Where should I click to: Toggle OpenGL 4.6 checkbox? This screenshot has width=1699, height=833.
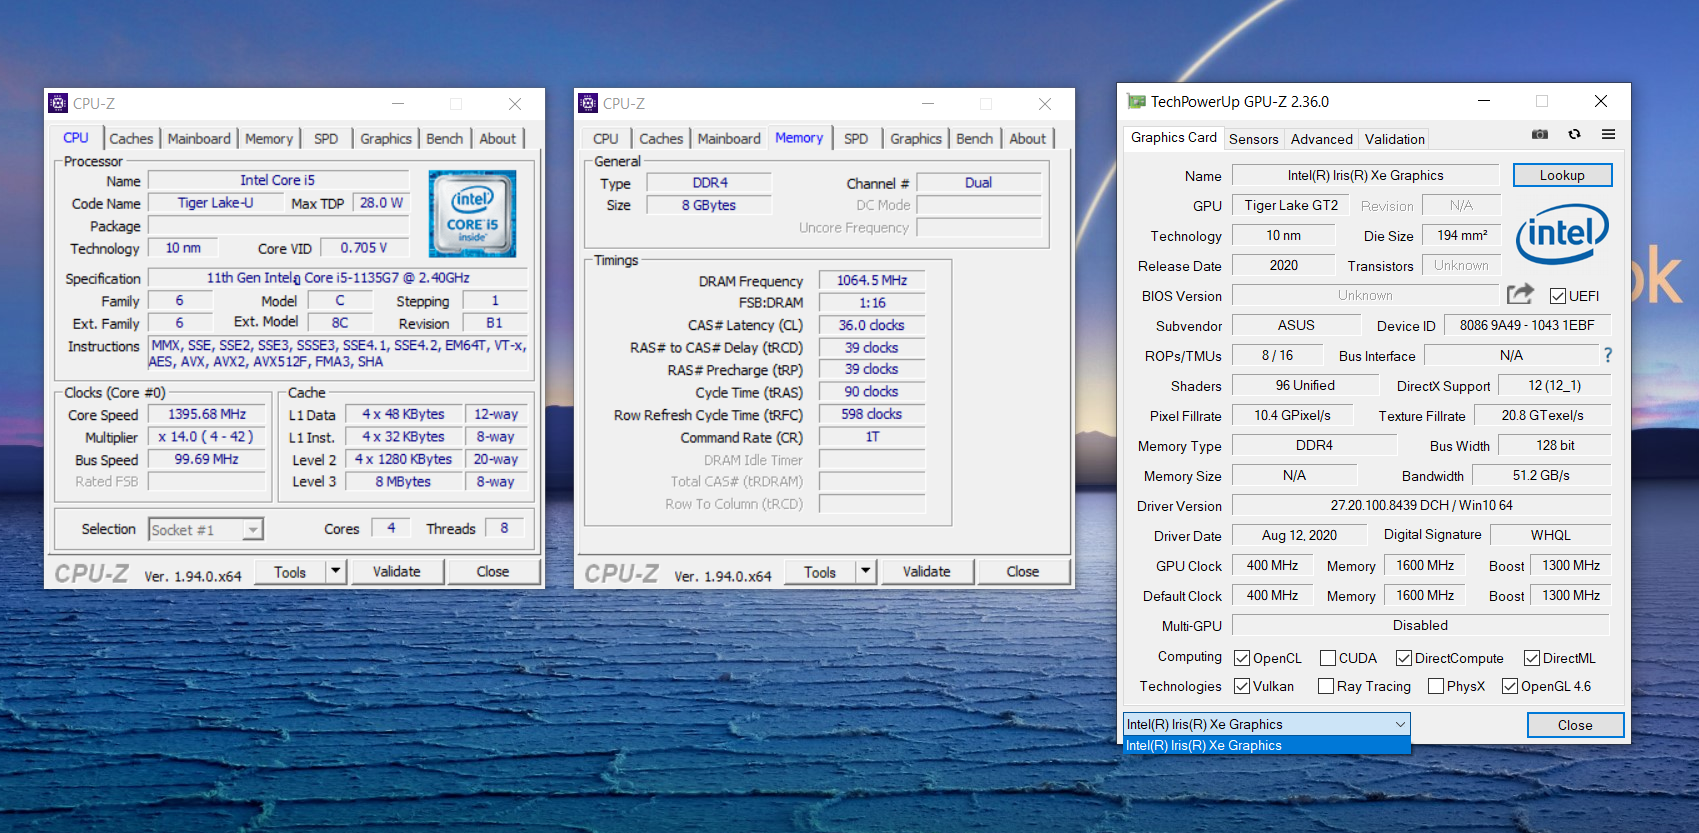point(1510,686)
